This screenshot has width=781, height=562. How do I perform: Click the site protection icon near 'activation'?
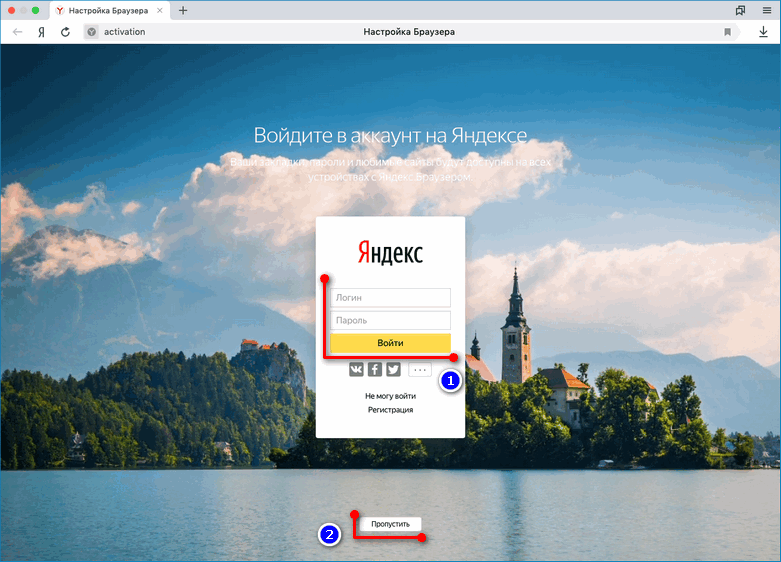pos(91,32)
